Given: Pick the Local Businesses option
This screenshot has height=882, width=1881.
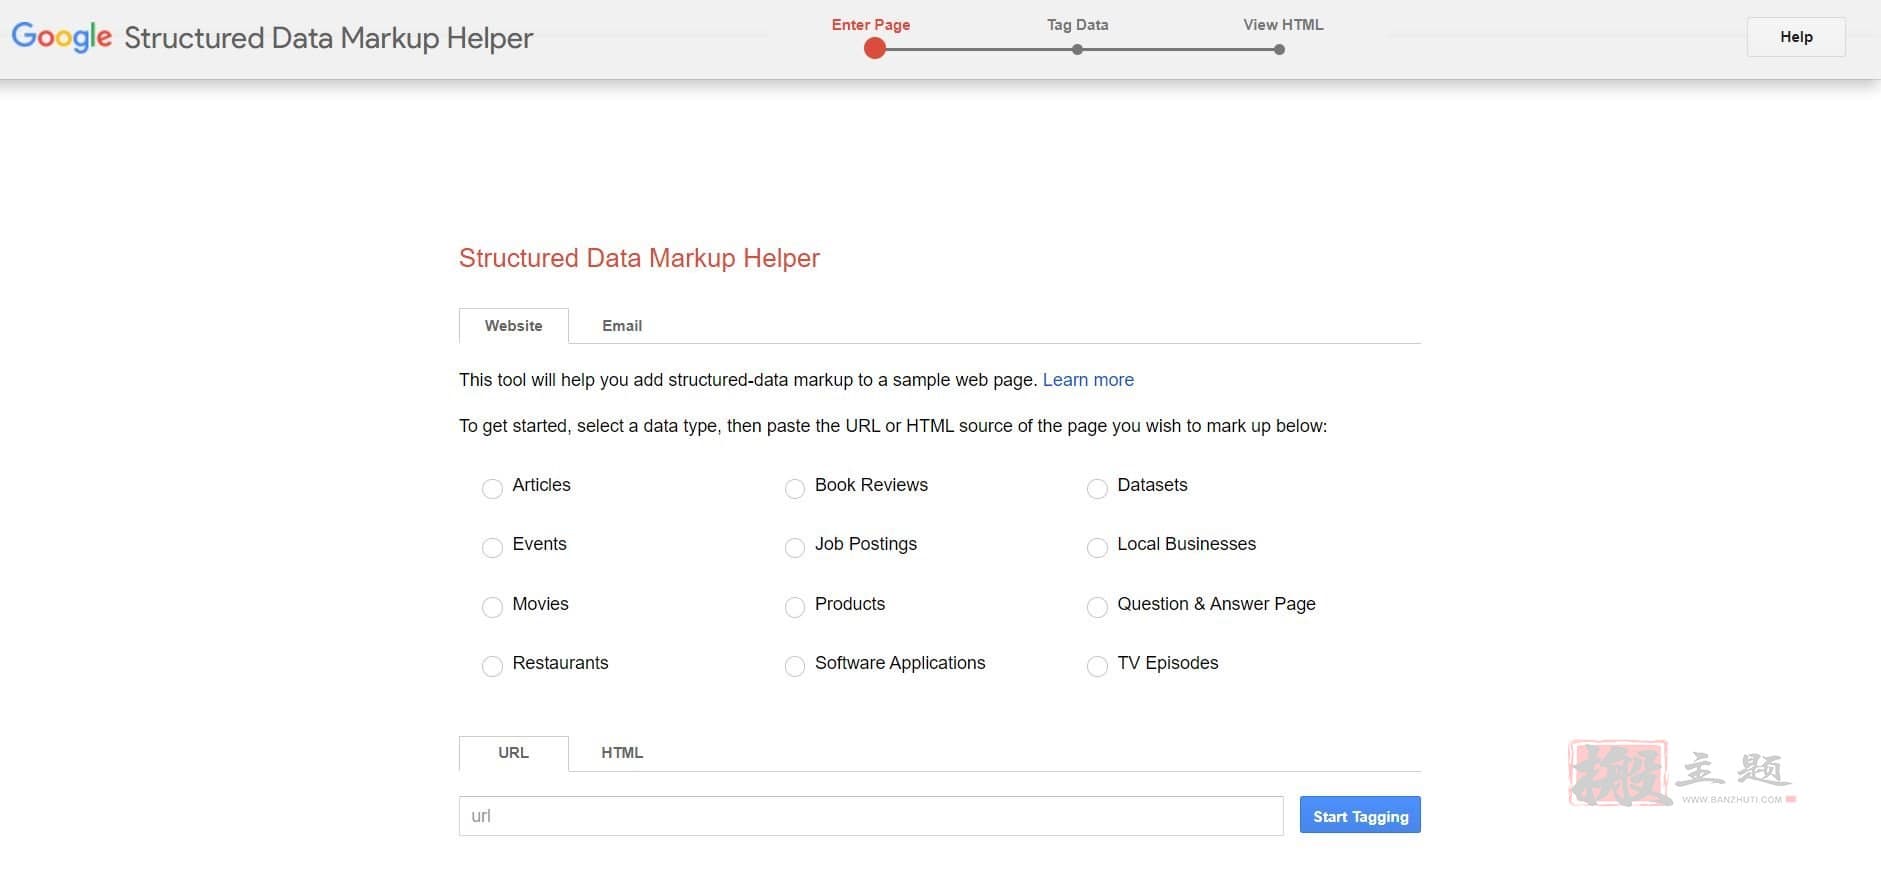Looking at the screenshot, I should point(1097,547).
